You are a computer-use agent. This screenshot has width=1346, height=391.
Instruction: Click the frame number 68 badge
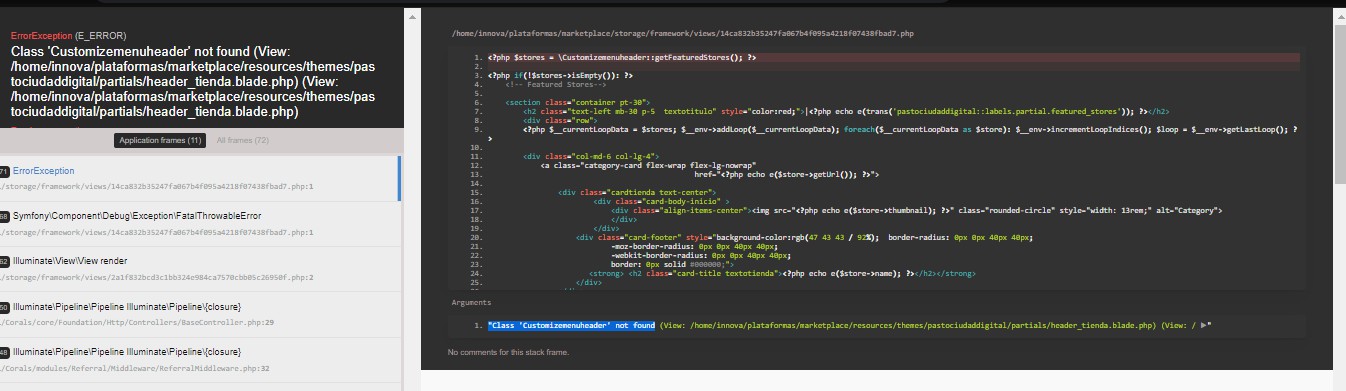[x=4, y=216]
